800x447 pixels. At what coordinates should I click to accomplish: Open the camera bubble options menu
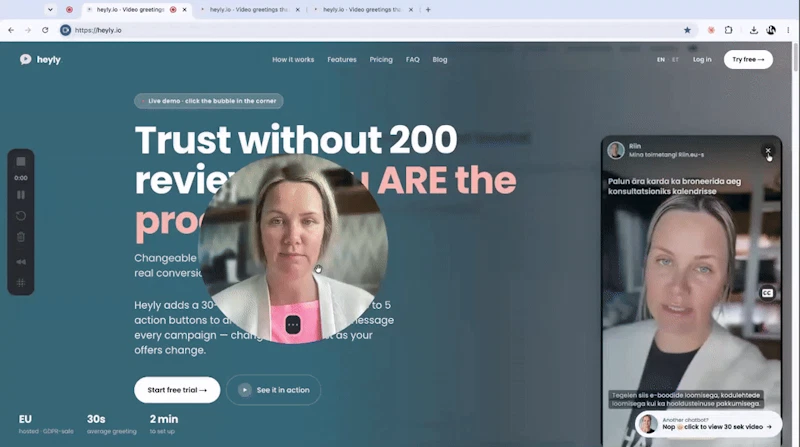(293, 325)
